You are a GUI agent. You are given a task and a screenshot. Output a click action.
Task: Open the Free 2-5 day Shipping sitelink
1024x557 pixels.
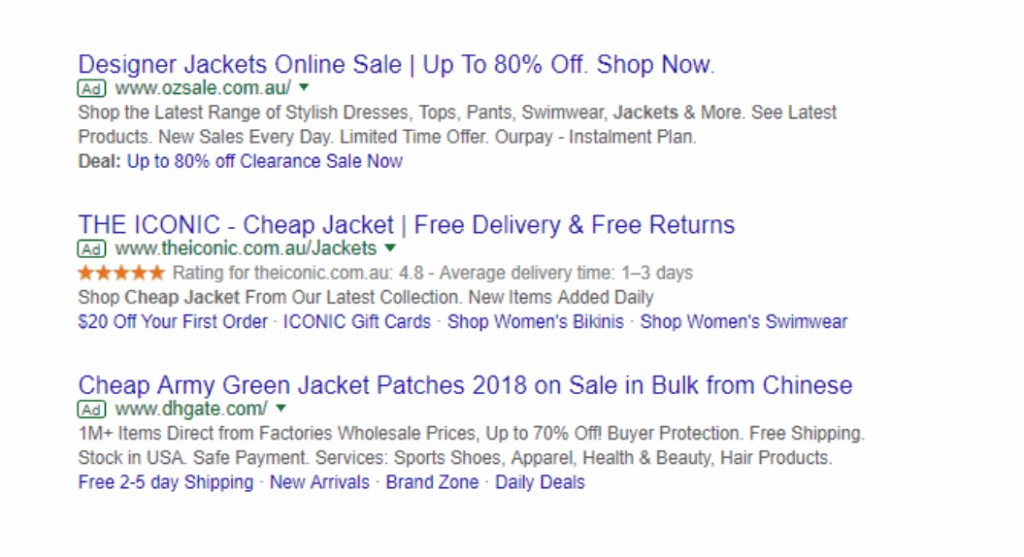coord(166,483)
